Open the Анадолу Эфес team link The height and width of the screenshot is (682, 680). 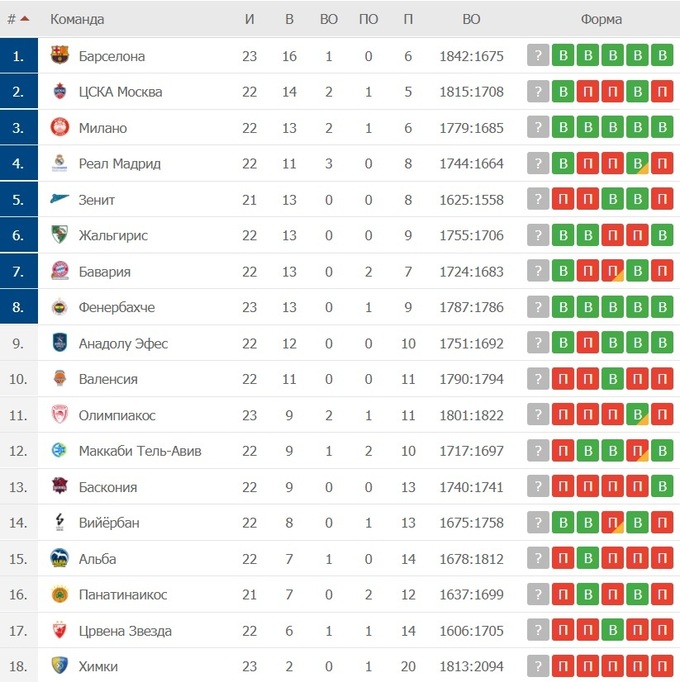123,344
